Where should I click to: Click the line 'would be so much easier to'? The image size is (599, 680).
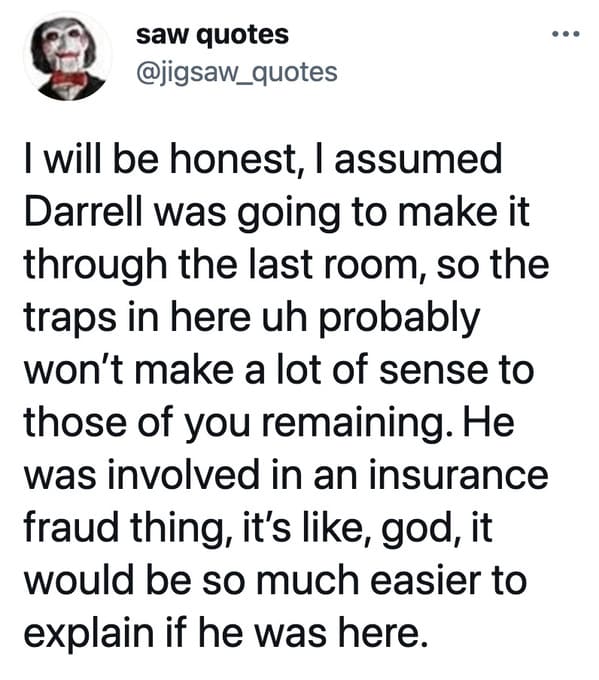(275, 580)
